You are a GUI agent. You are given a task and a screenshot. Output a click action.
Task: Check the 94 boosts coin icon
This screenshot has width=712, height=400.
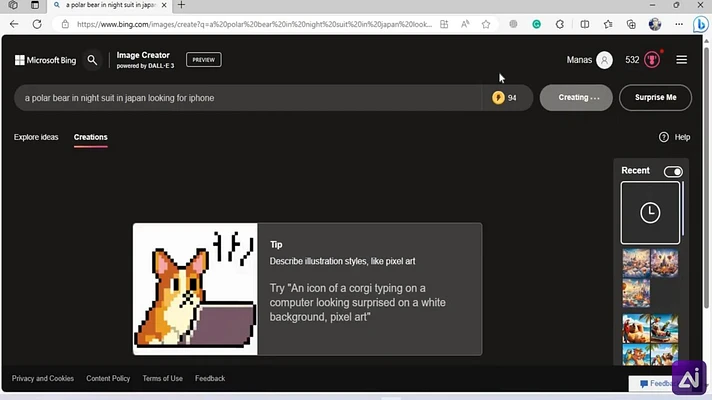point(498,98)
